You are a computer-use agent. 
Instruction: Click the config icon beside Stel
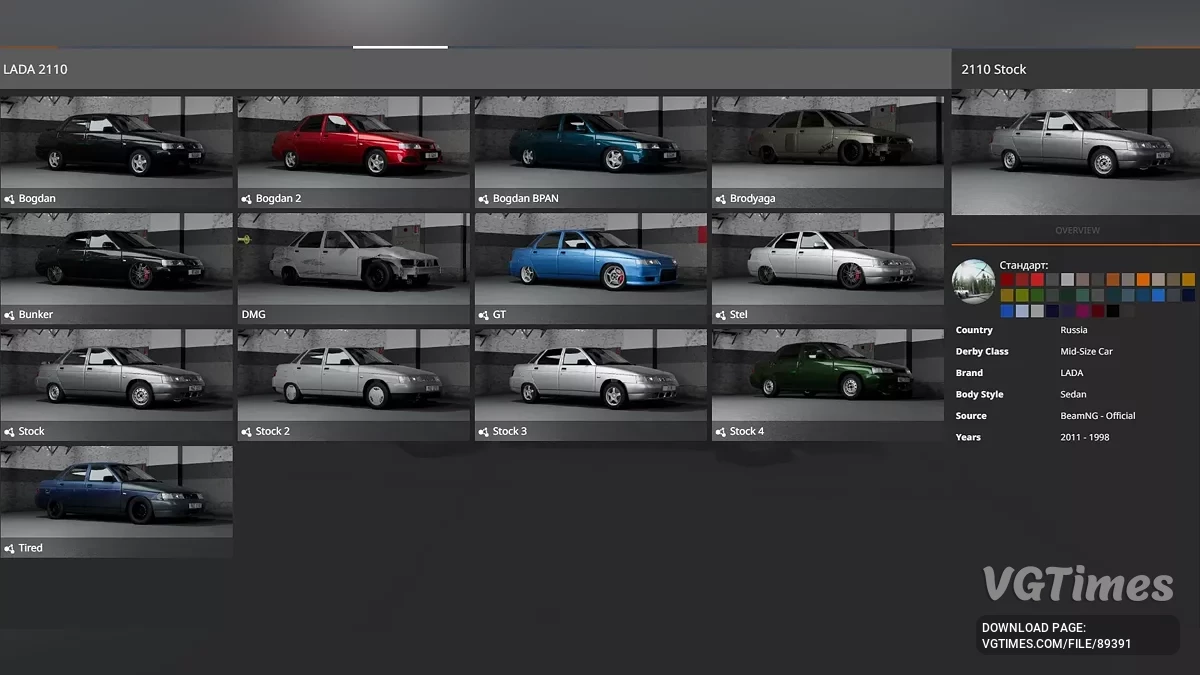coord(720,315)
